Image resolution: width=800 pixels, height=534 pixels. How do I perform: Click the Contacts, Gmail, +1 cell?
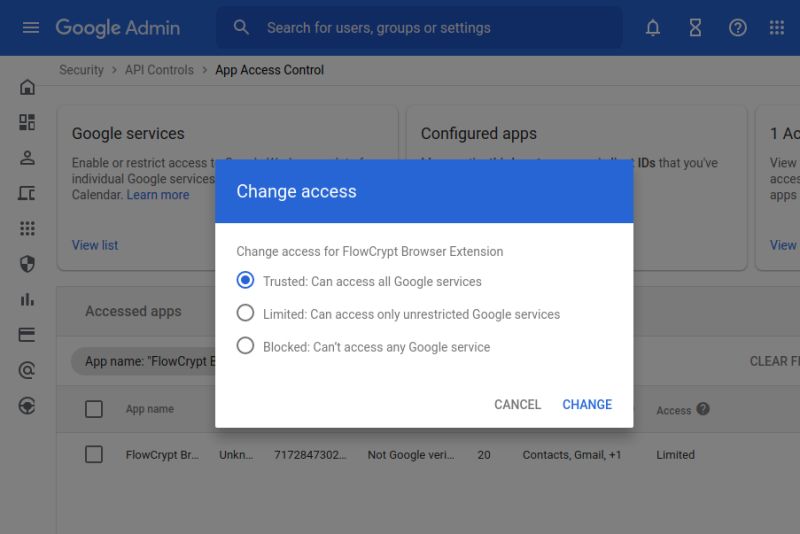(x=571, y=455)
